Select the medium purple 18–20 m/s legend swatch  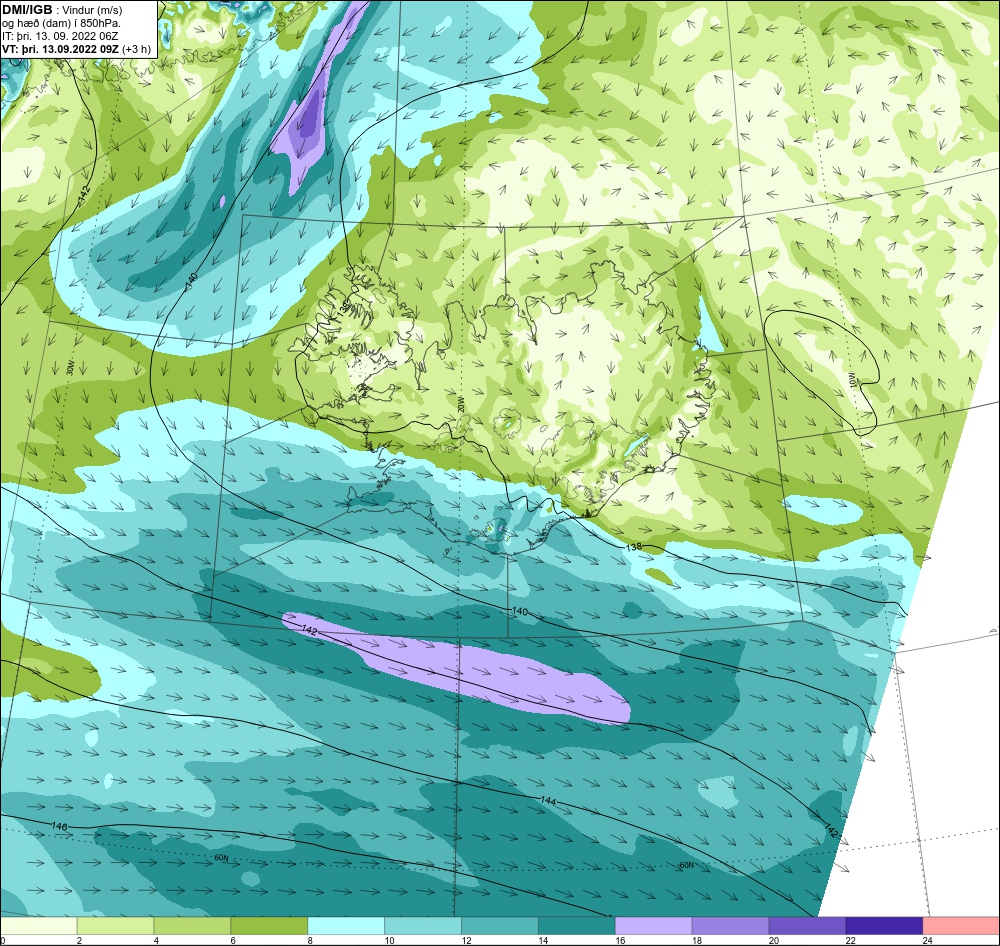pos(730,926)
